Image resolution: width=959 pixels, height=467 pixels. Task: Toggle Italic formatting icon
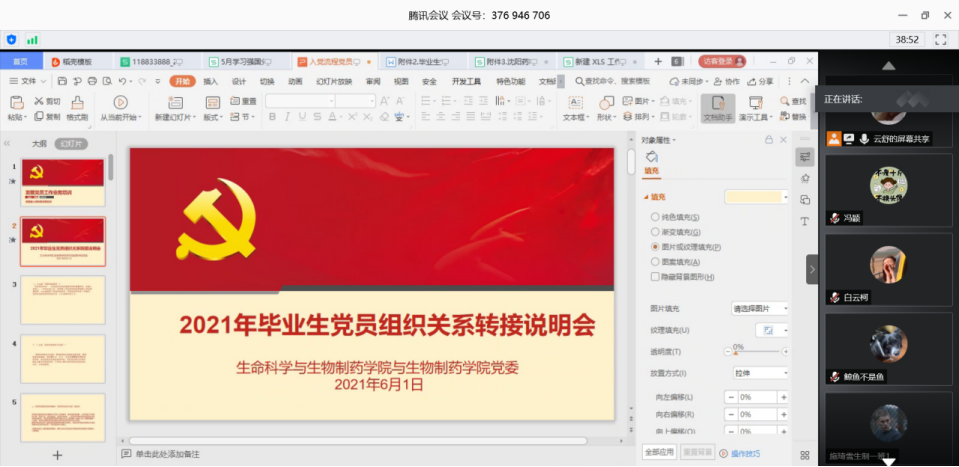287,116
